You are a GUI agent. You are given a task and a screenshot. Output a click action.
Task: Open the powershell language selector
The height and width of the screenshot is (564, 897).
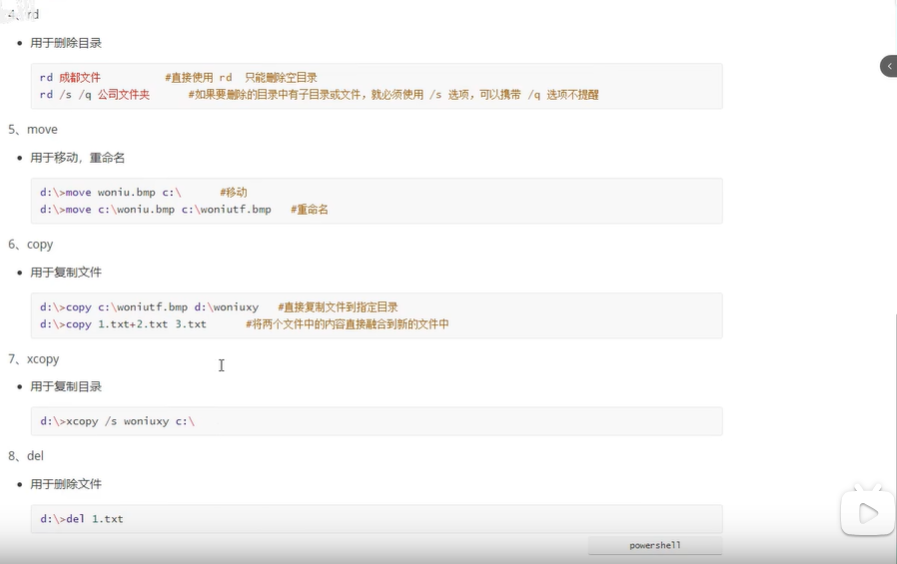pyautogui.click(x=655, y=545)
